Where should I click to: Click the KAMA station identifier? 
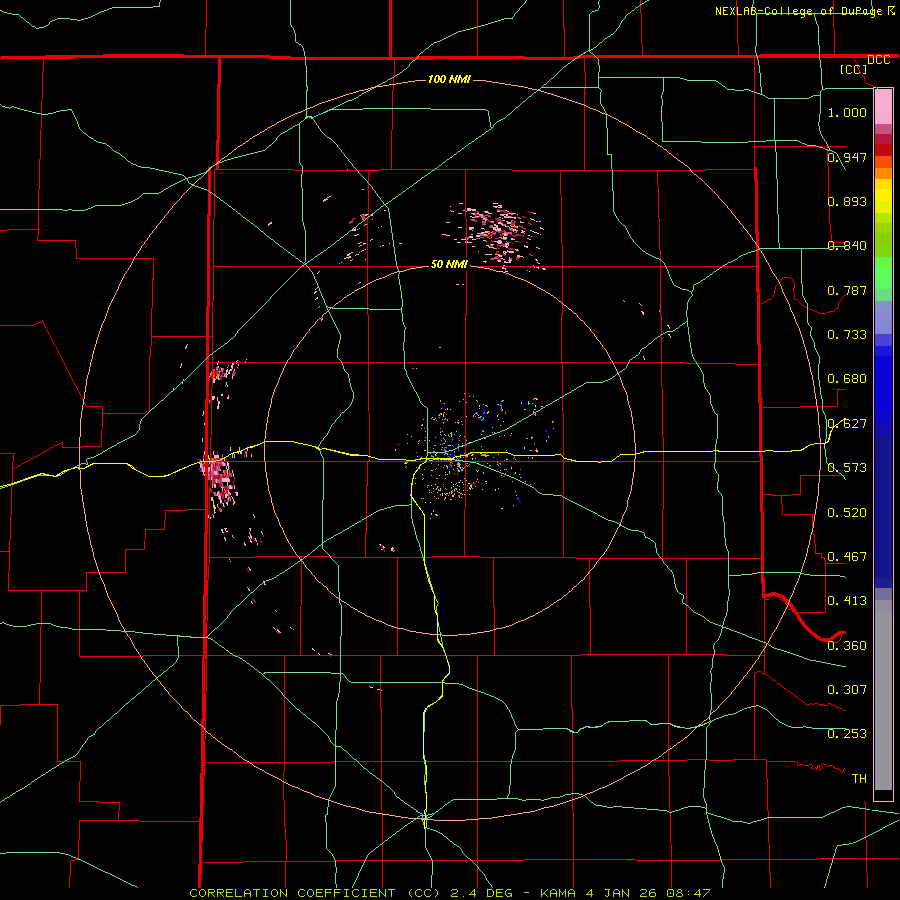[x=556, y=893]
